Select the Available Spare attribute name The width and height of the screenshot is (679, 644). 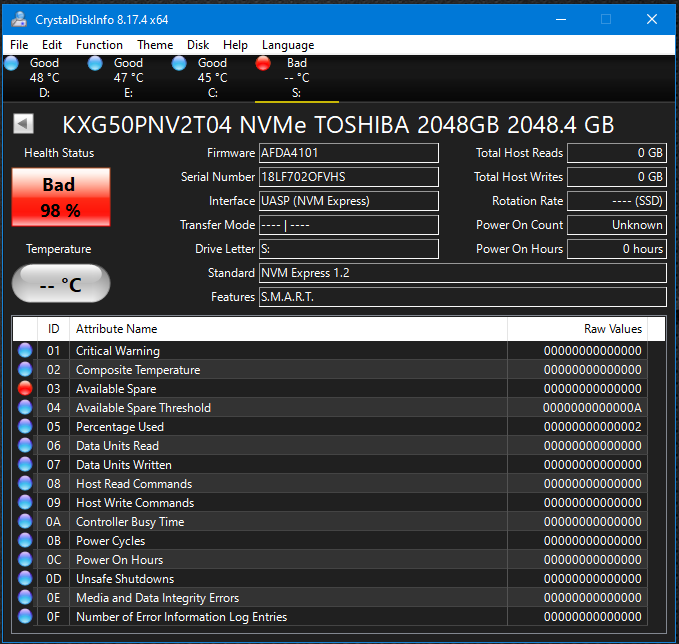pos(116,389)
